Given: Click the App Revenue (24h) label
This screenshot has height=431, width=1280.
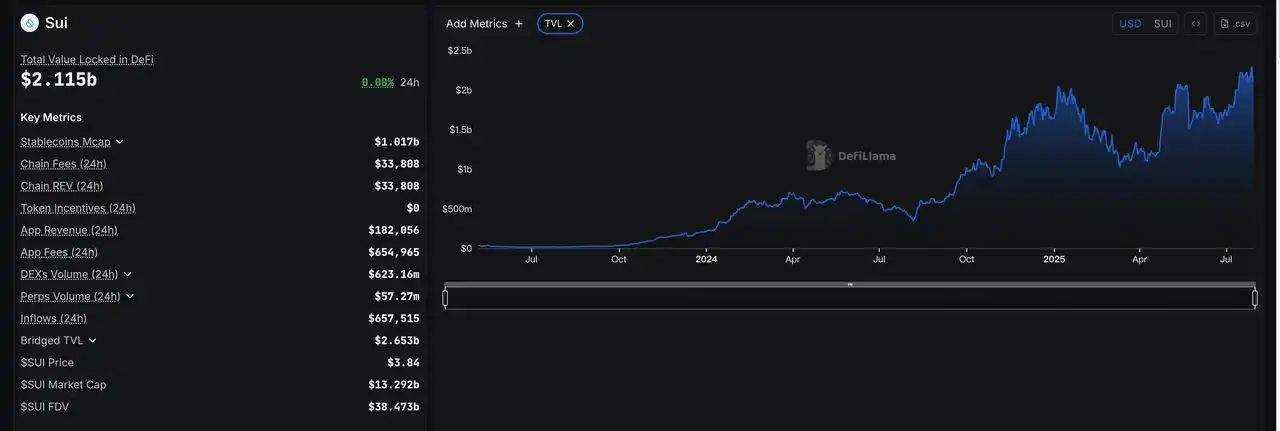Looking at the screenshot, I should (x=69, y=230).
